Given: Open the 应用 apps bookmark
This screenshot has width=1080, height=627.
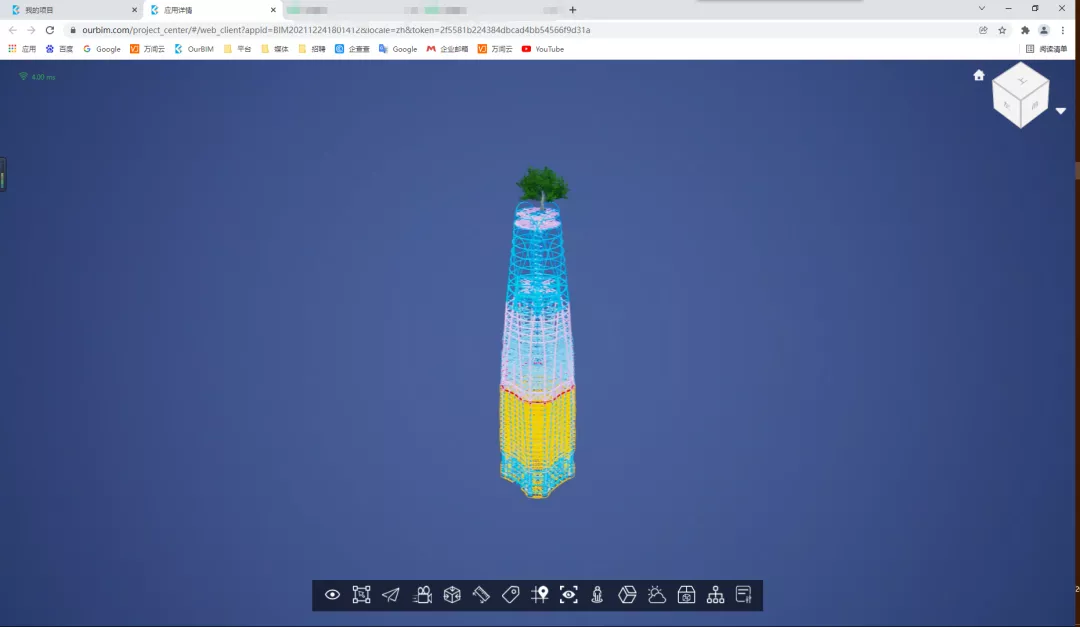Looking at the screenshot, I should coord(22,49).
